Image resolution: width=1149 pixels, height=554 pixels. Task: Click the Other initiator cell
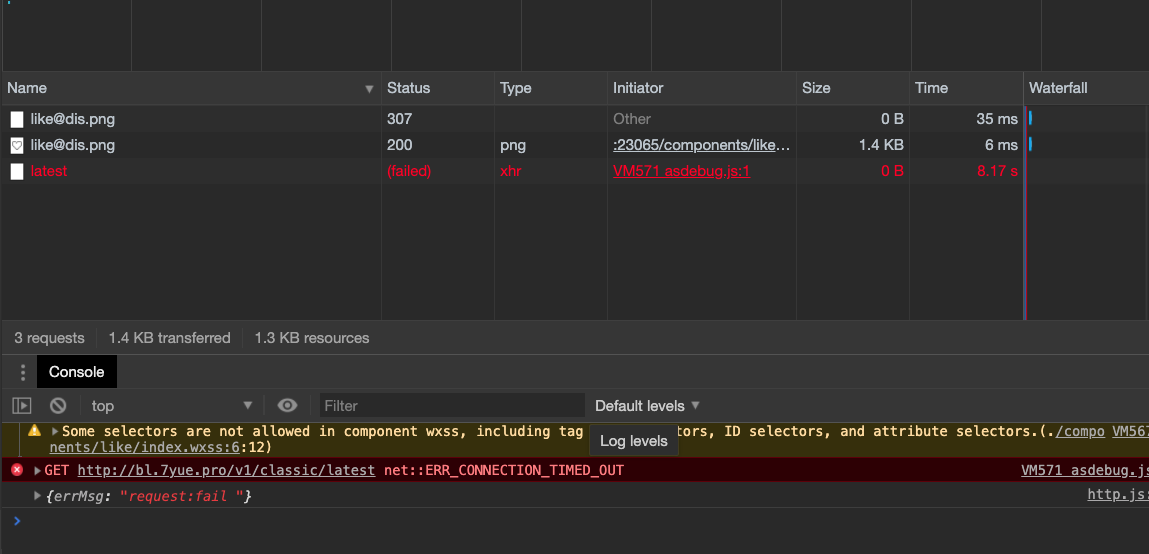click(632, 119)
